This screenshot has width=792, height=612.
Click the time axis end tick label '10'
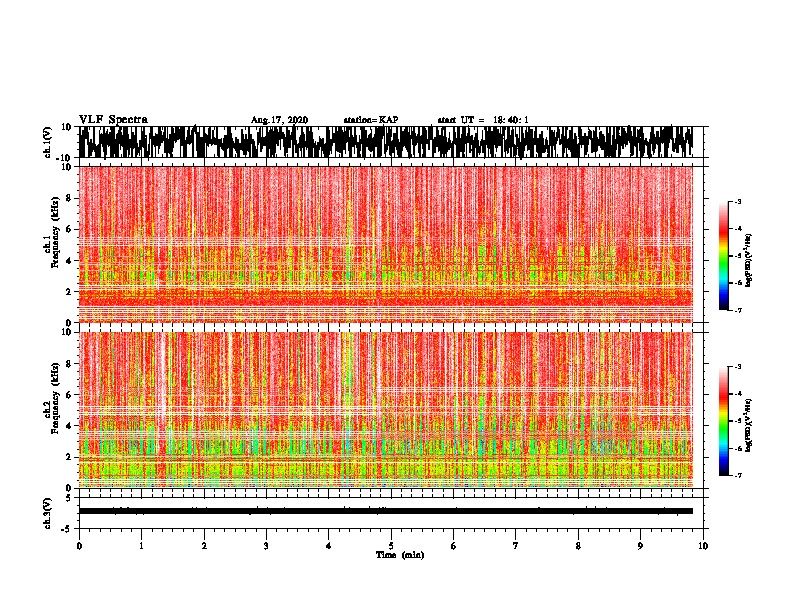703,546
